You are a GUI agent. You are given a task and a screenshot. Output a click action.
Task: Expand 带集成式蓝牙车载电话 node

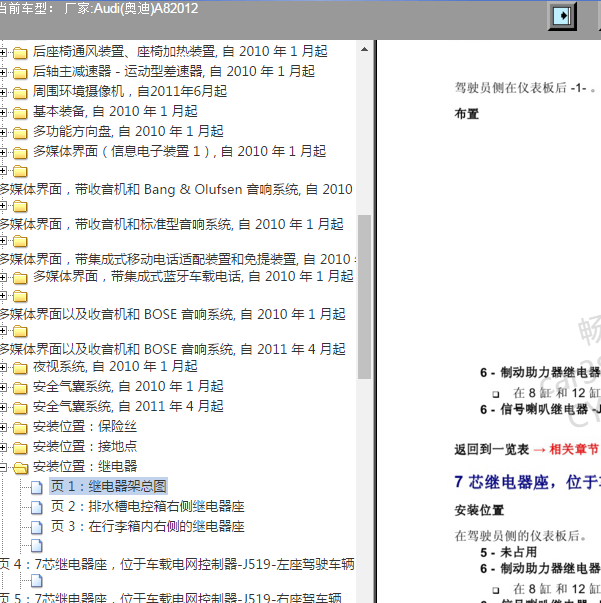coord(3,277)
